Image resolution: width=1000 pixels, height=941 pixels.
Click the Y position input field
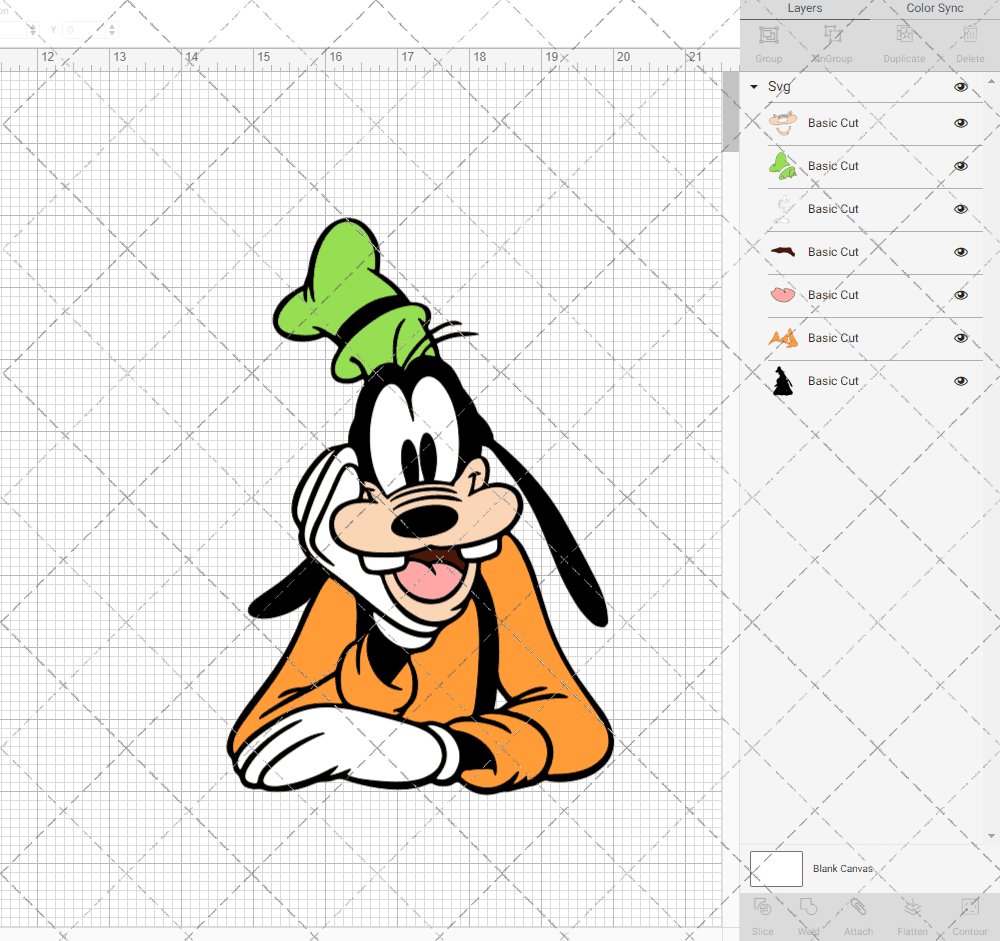coord(84,30)
